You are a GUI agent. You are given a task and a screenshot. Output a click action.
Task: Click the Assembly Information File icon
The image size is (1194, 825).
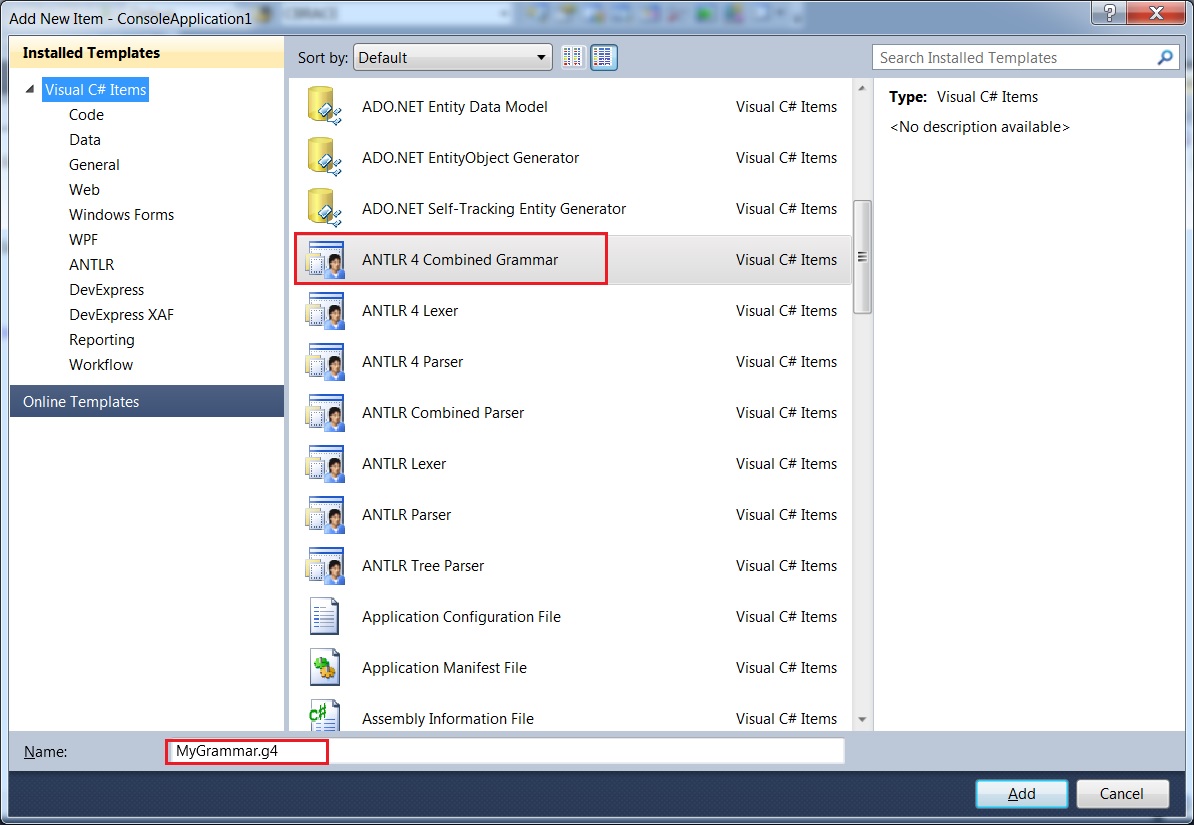pyautogui.click(x=324, y=716)
